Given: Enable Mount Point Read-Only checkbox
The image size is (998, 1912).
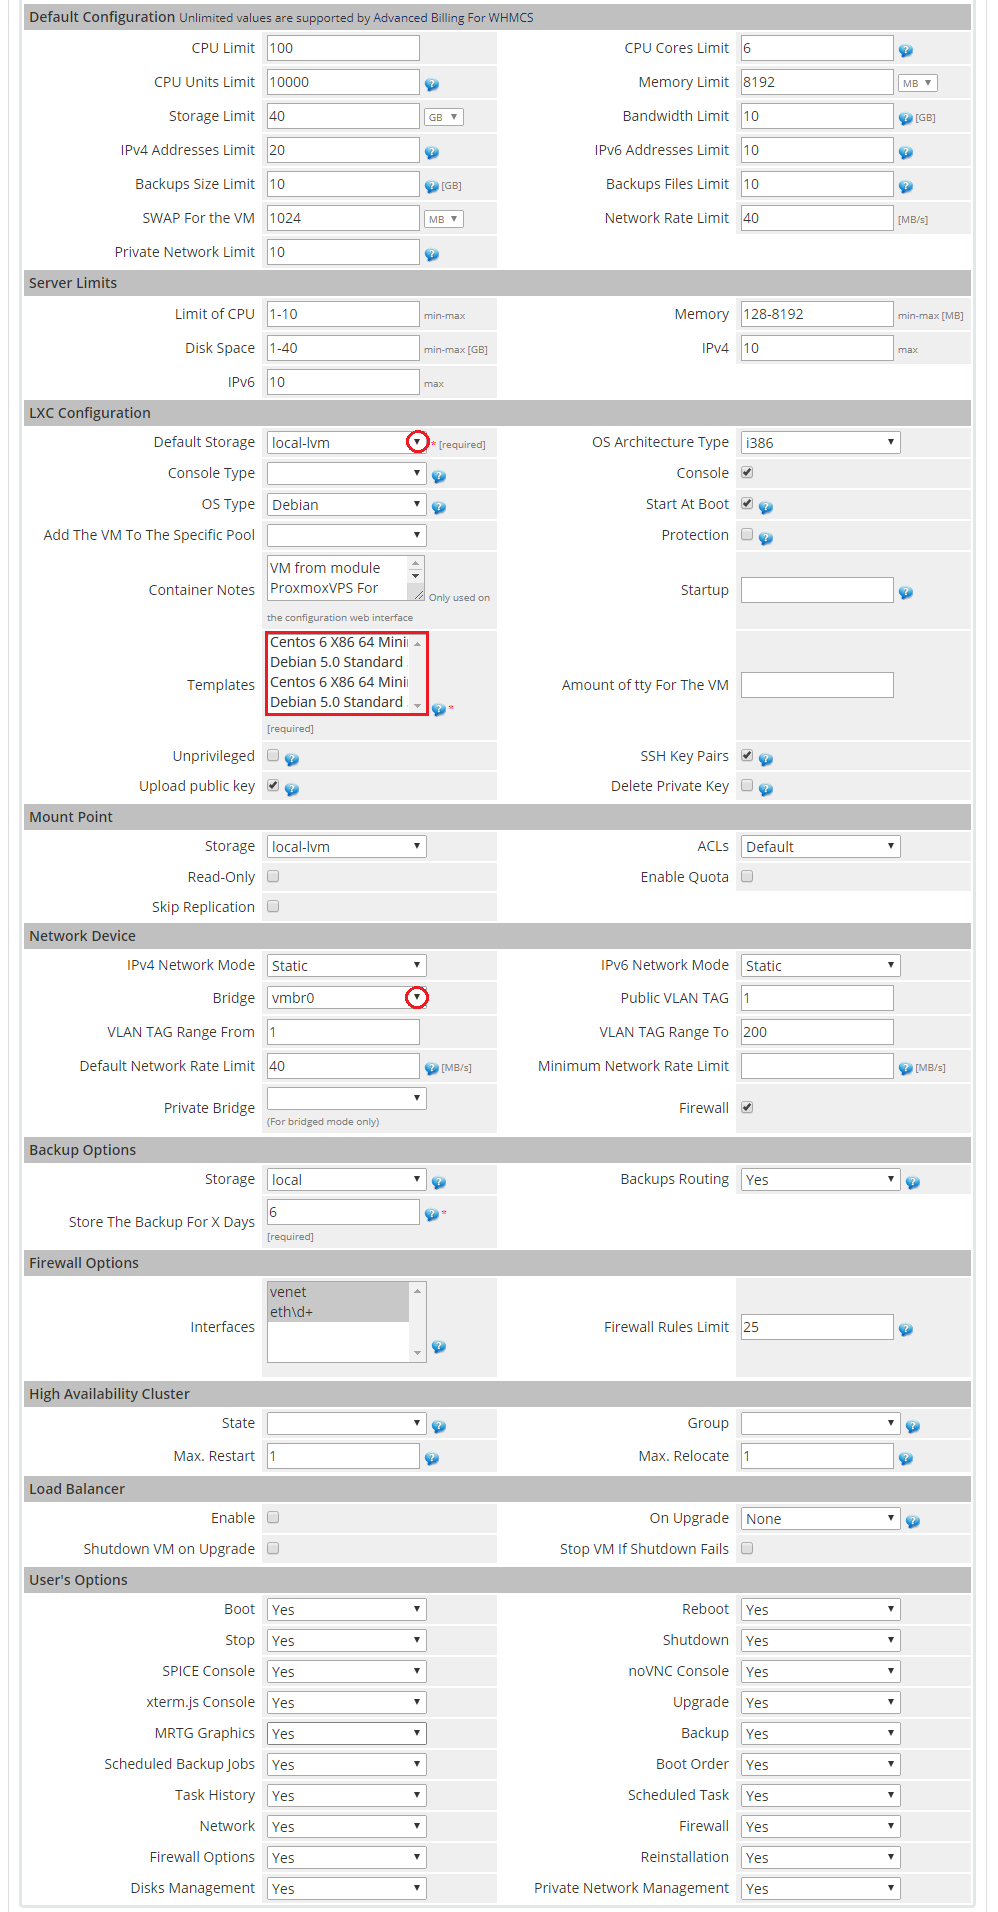Looking at the screenshot, I should click(x=273, y=876).
